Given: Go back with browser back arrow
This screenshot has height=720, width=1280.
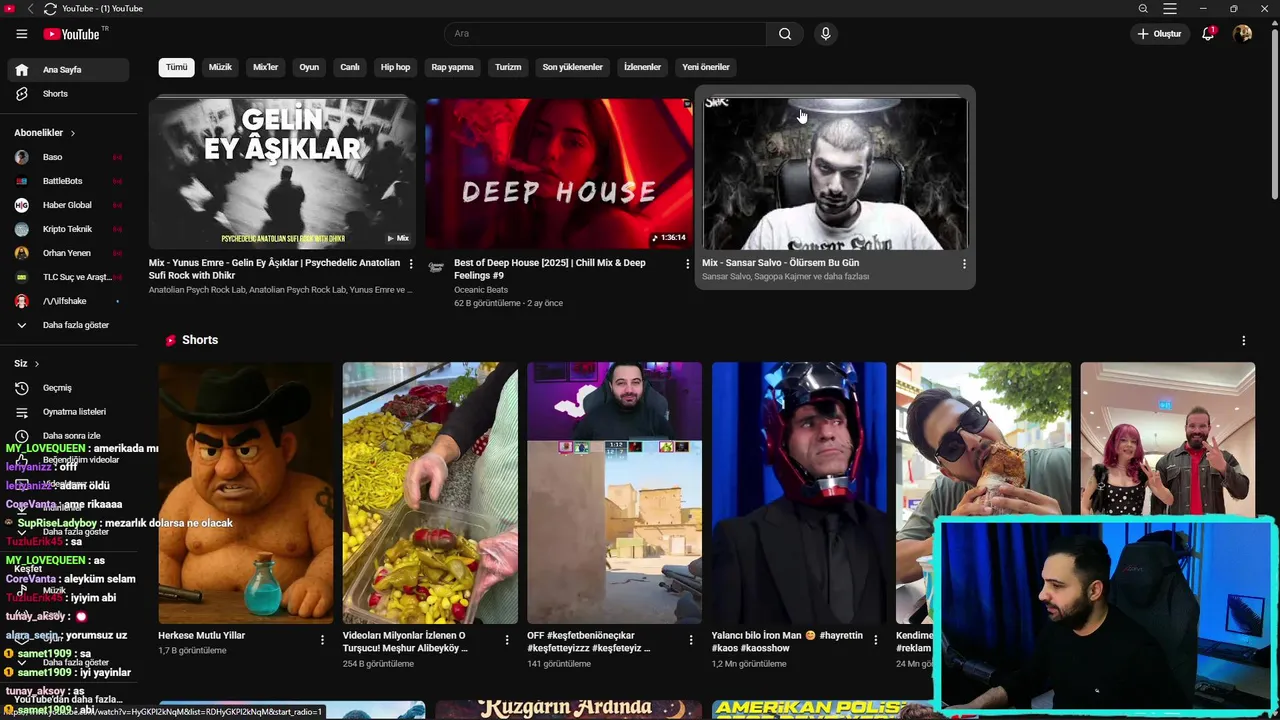Looking at the screenshot, I should tap(30, 8).
